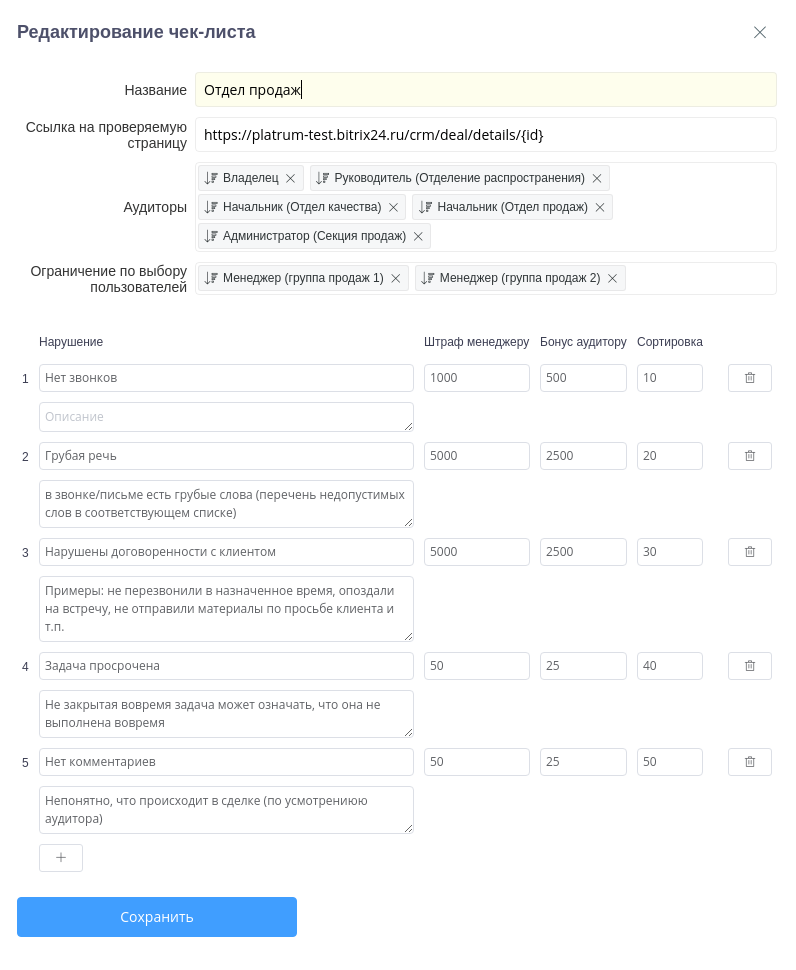
Task: Remove the 'Владелец' auditor tag
Action: tap(291, 178)
